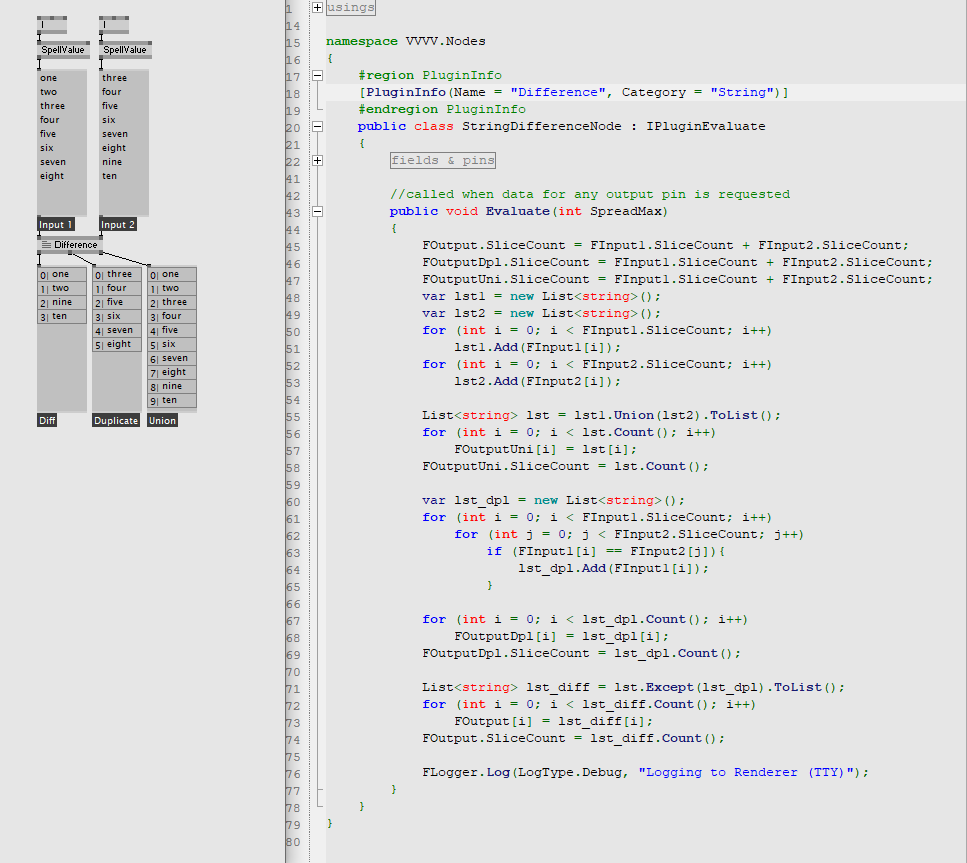Click the 'namespace' keyword on line 15
The width and height of the screenshot is (967, 863).
(x=362, y=41)
